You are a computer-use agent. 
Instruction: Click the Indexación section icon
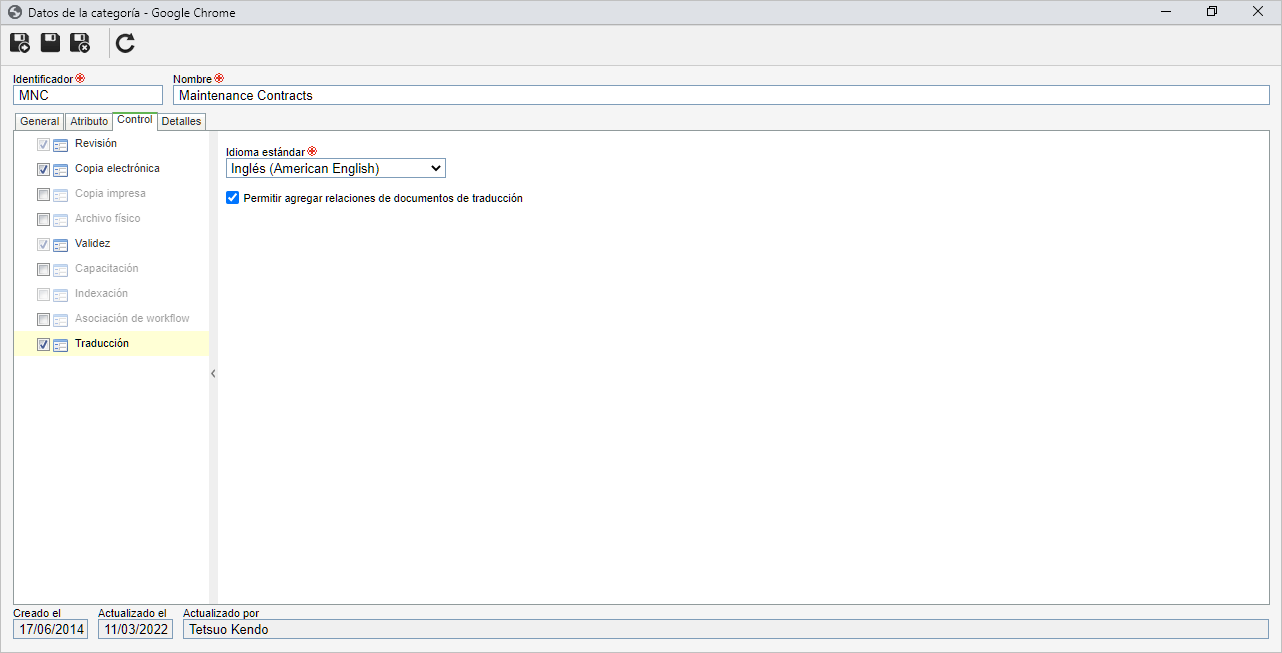[x=60, y=294]
